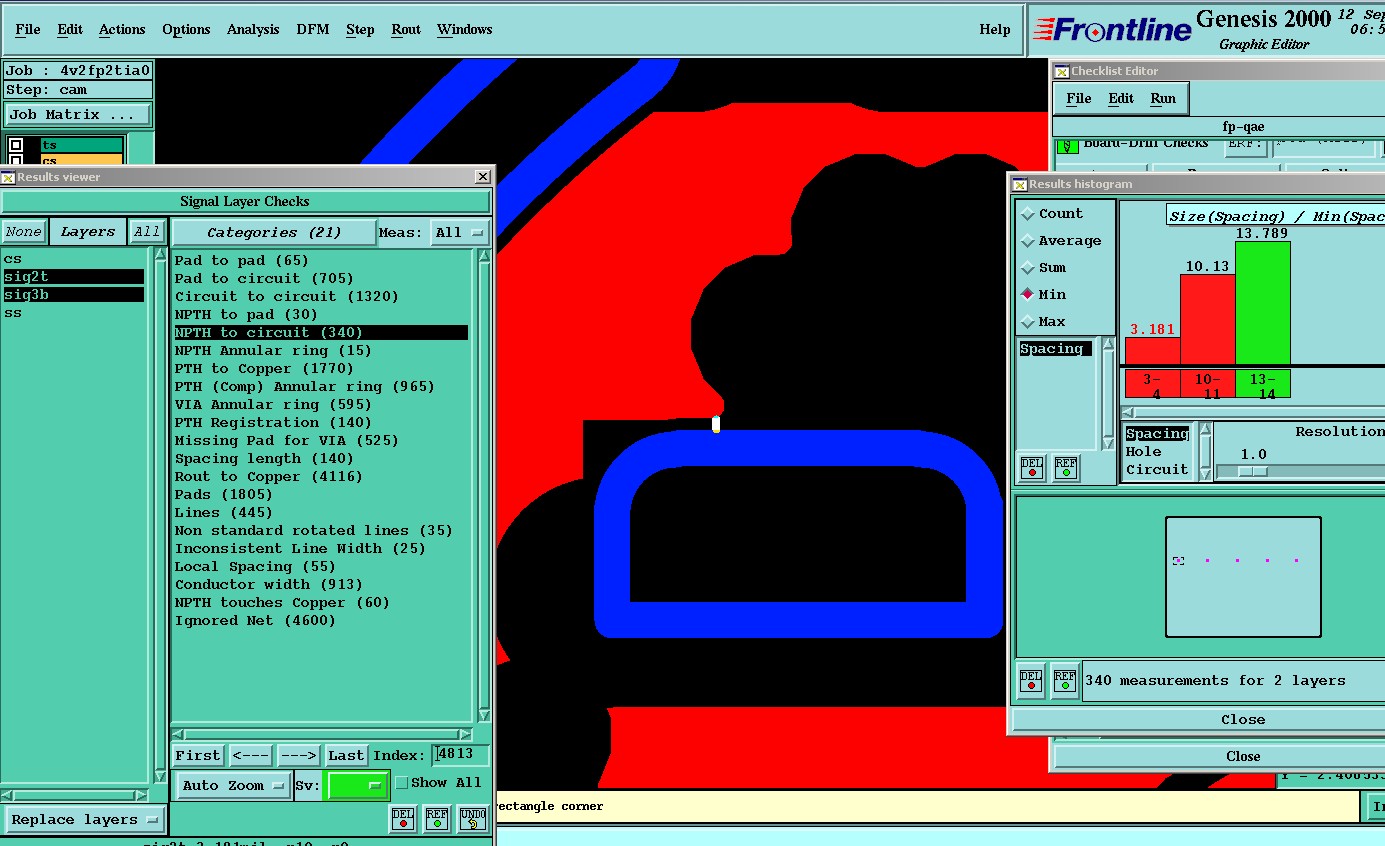Click Results histogram title bar window icon
1385x846 pixels.
pyautogui.click(x=1020, y=184)
